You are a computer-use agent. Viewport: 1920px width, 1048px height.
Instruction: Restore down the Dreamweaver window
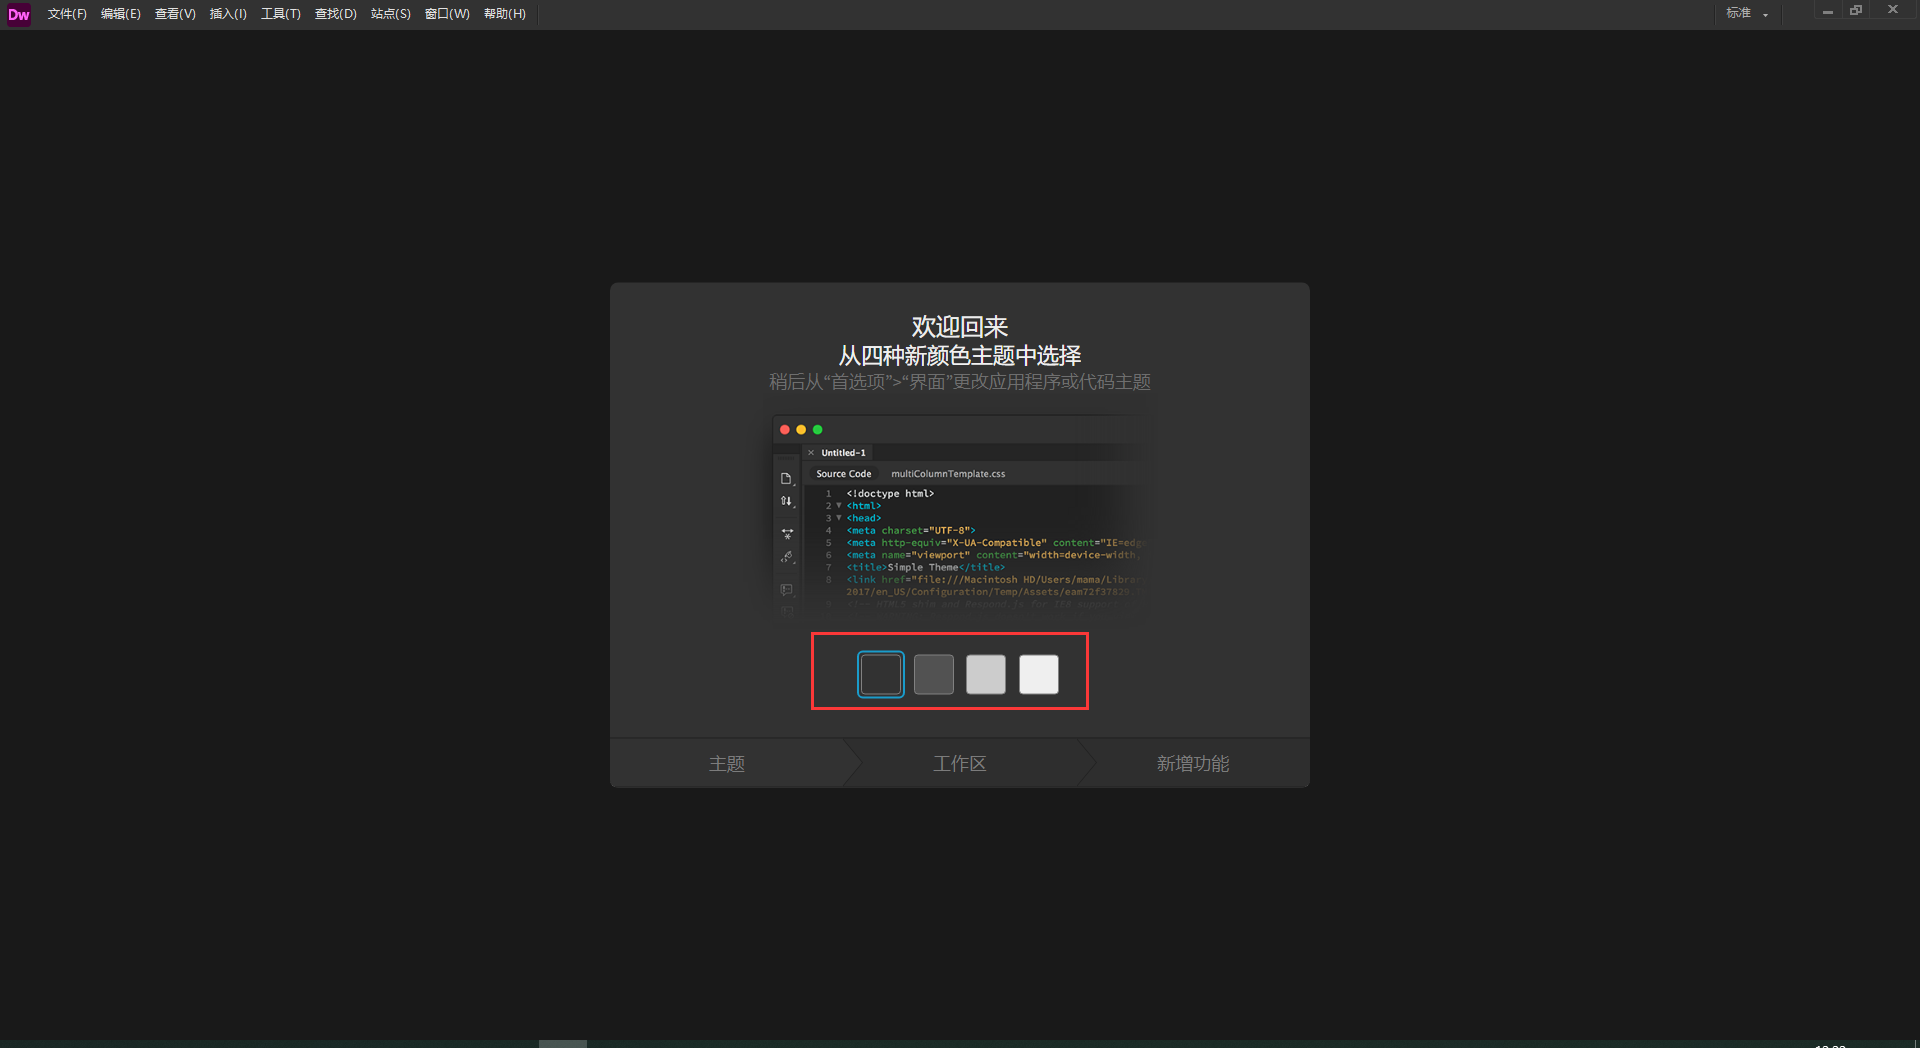(x=1856, y=11)
